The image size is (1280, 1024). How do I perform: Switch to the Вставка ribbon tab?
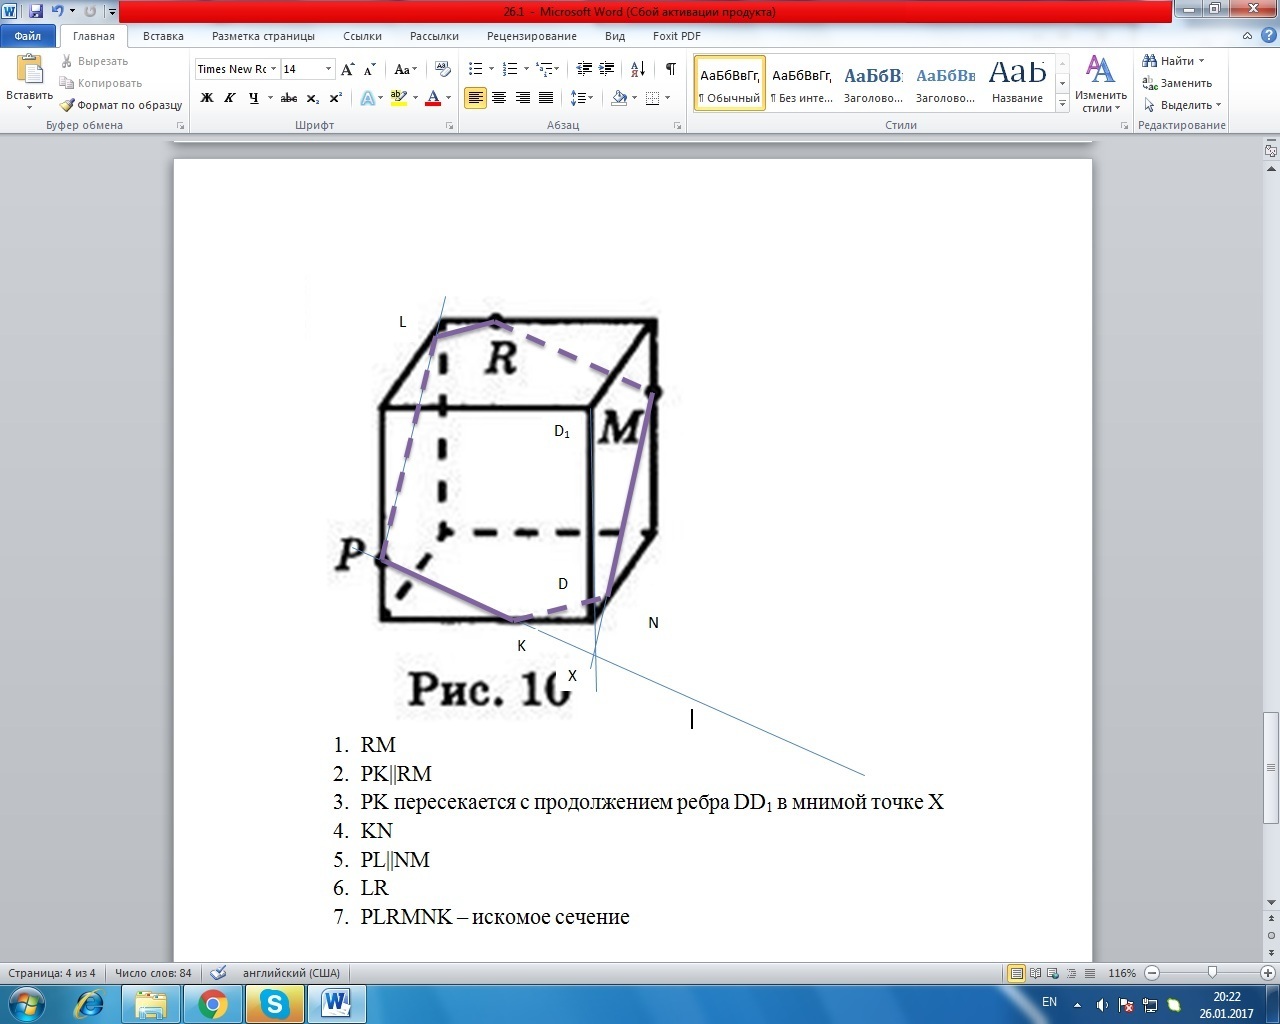tap(162, 35)
